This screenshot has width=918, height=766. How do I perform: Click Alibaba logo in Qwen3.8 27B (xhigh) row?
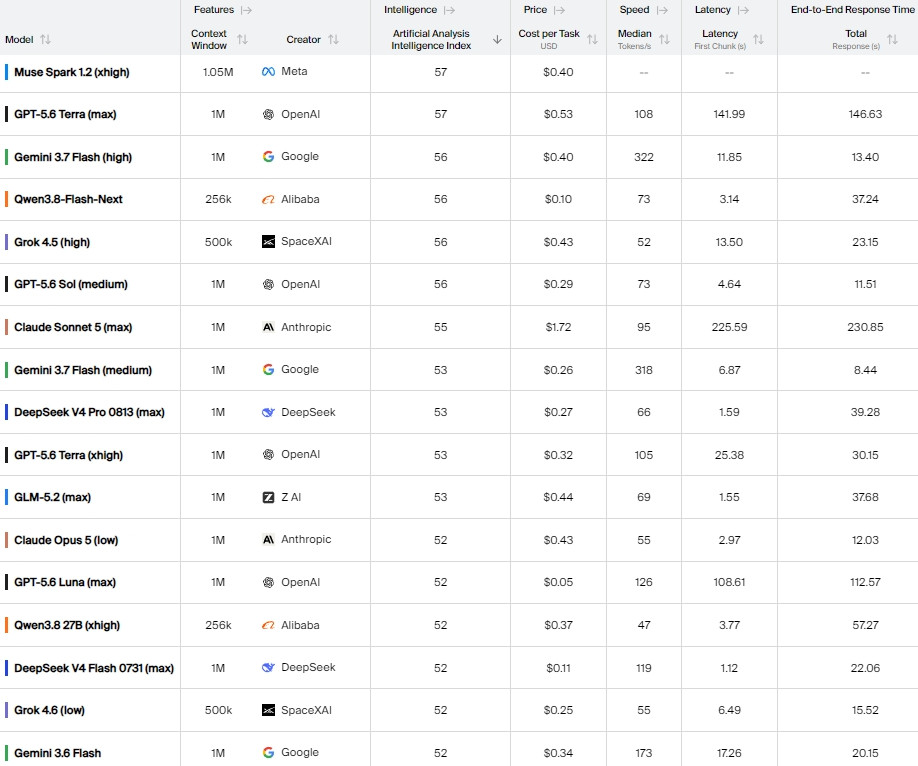[x=268, y=625]
